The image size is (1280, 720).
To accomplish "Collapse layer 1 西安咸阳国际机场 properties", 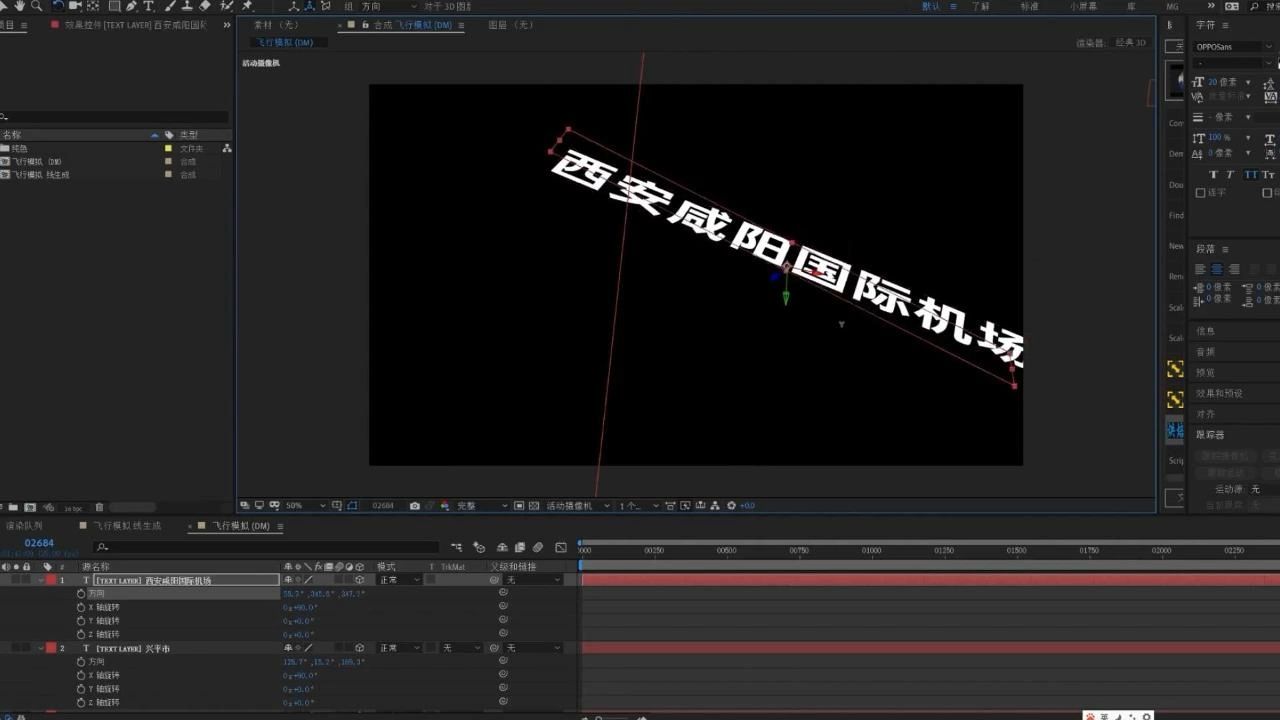I will pyautogui.click(x=42, y=580).
